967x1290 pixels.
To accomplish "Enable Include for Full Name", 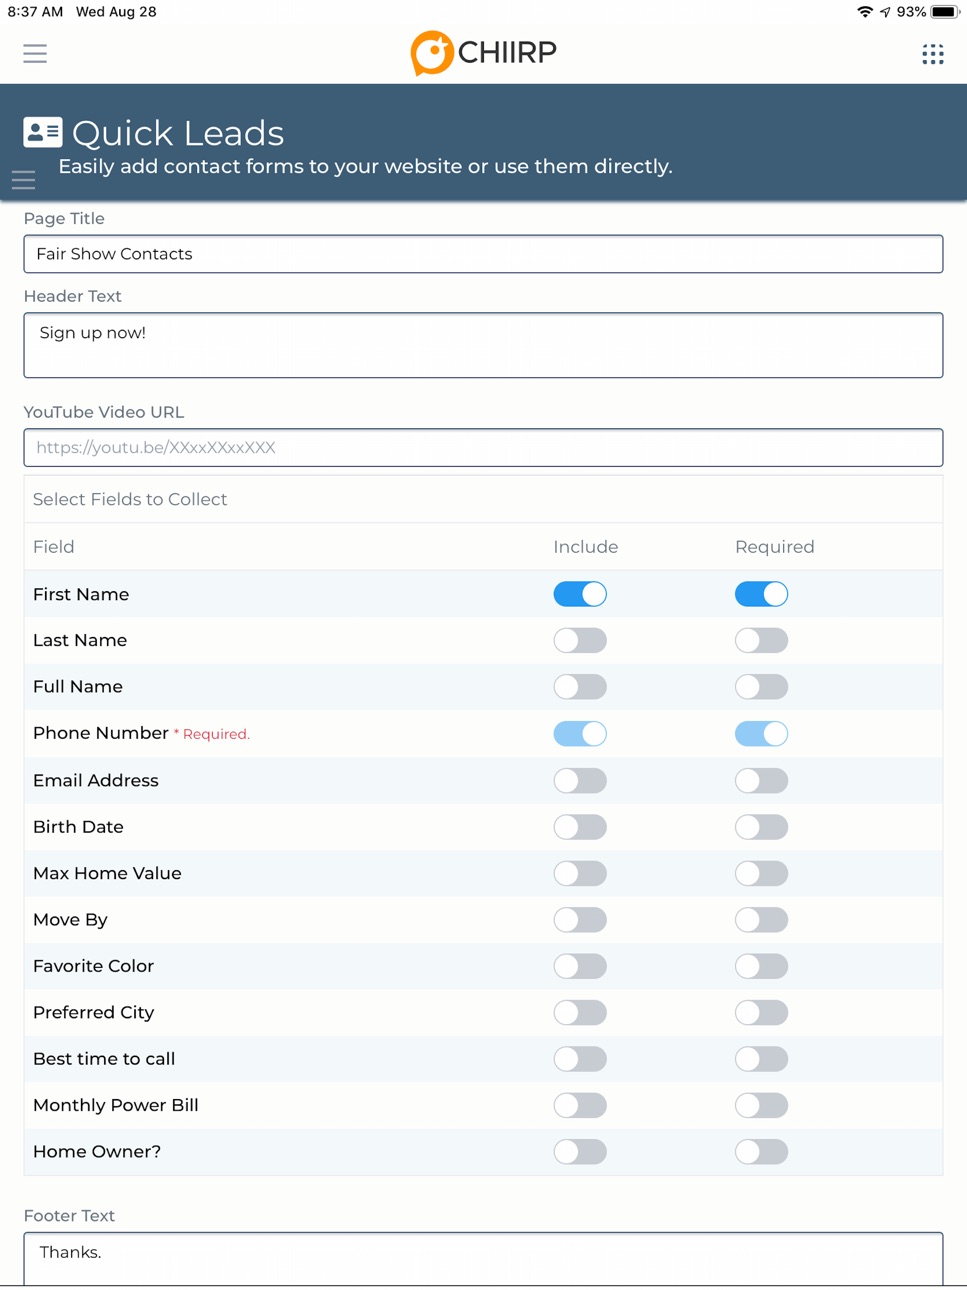I will click(x=580, y=687).
